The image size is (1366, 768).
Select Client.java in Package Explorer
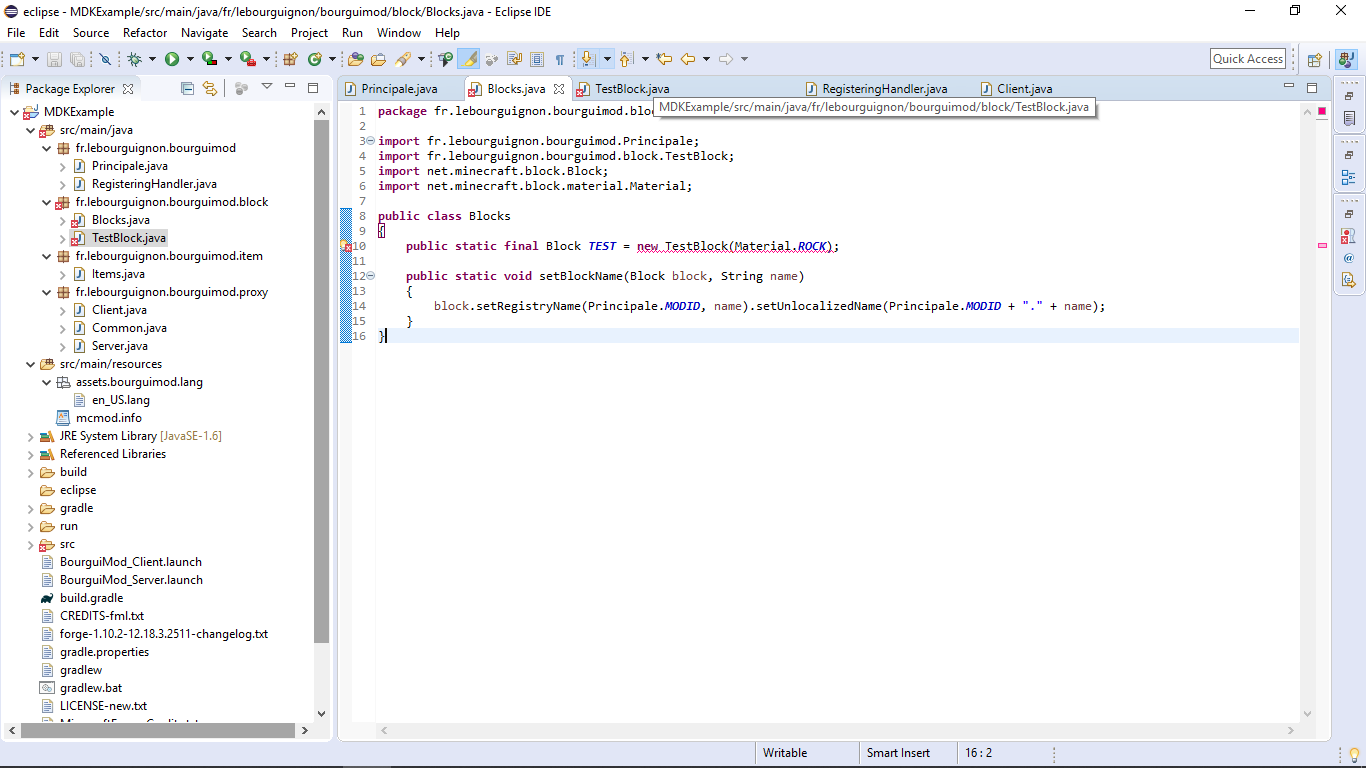click(x=119, y=310)
